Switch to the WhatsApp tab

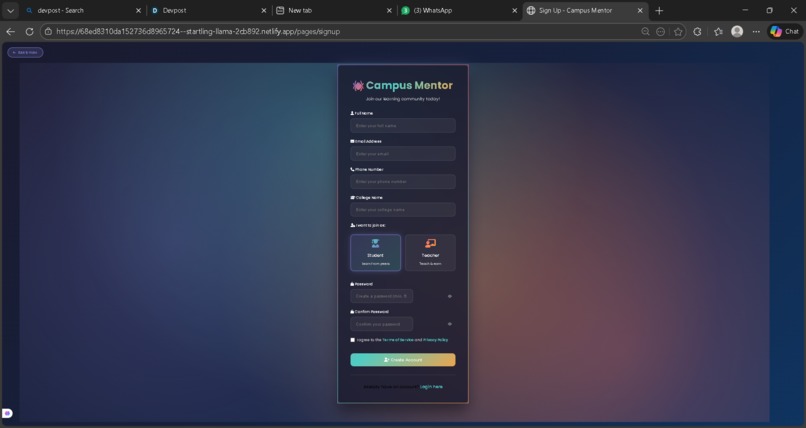click(x=460, y=10)
